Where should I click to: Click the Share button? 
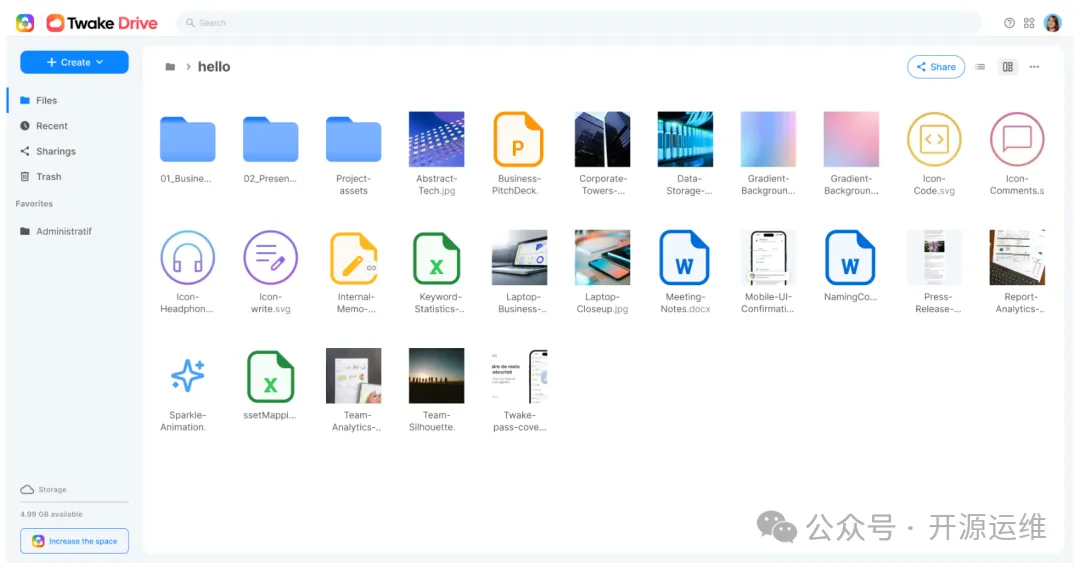(x=935, y=67)
